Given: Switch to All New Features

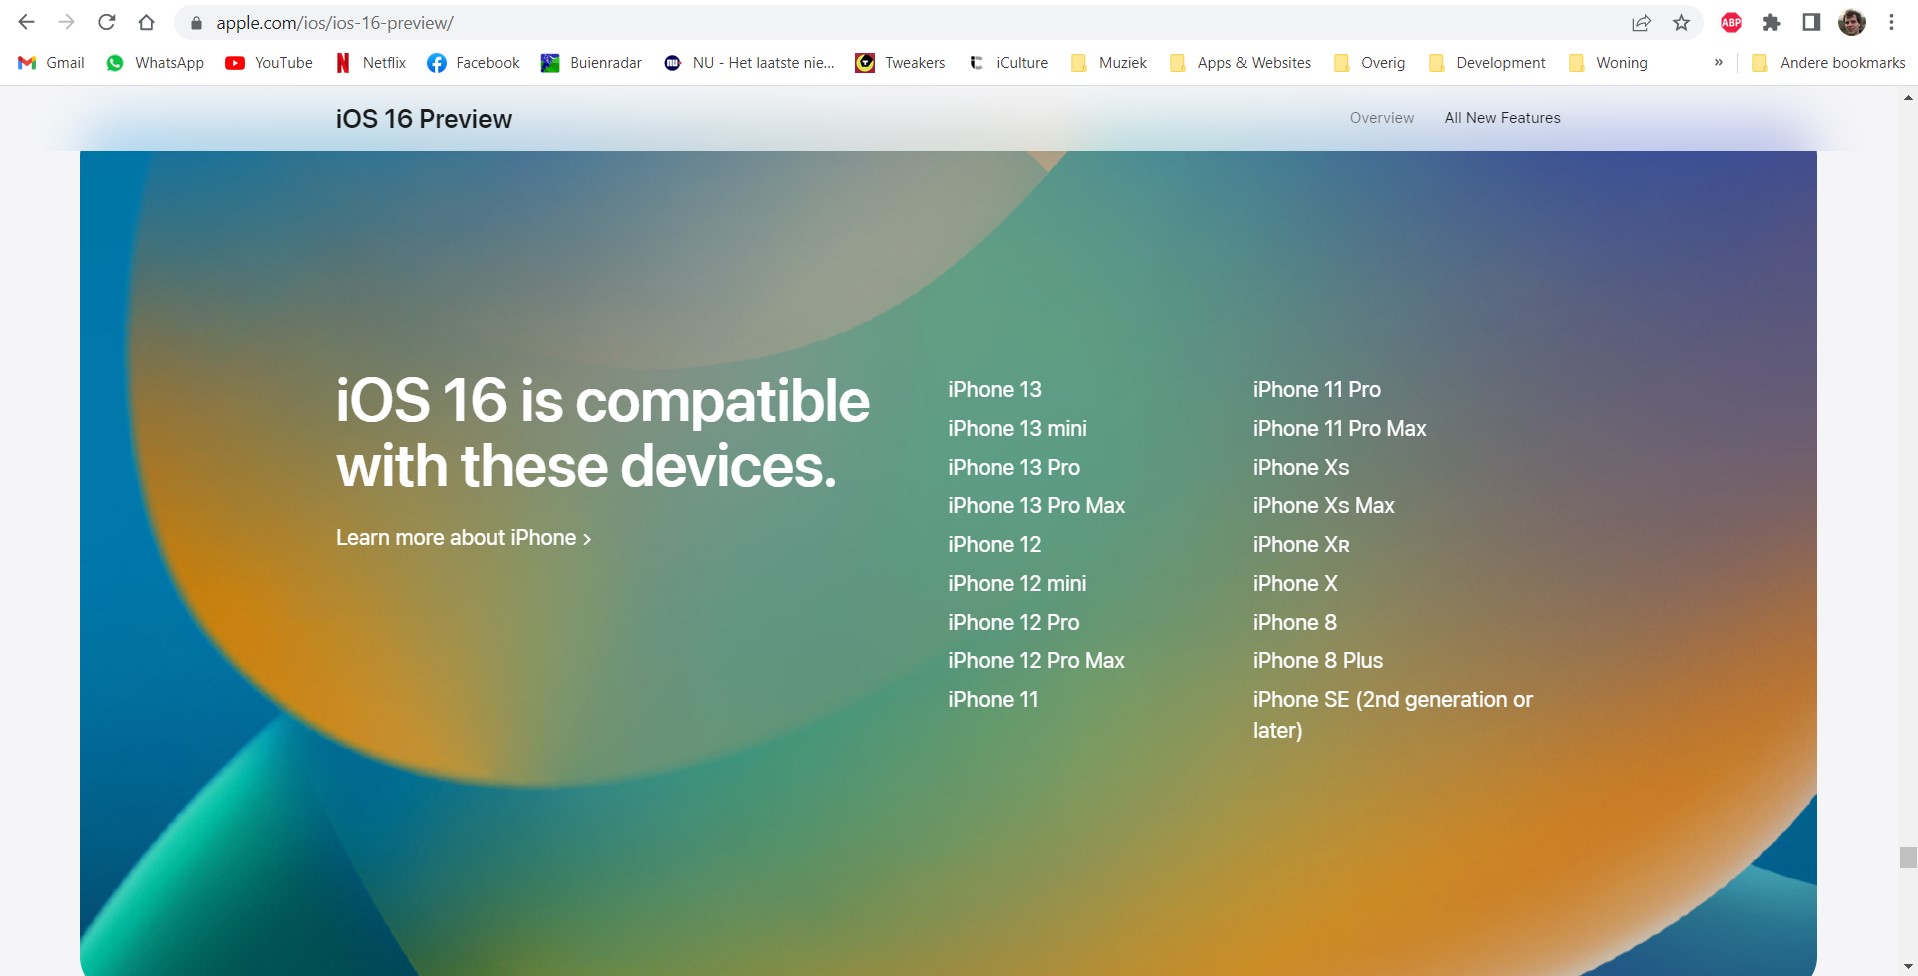Looking at the screenshot, I should click(1502, 118).
